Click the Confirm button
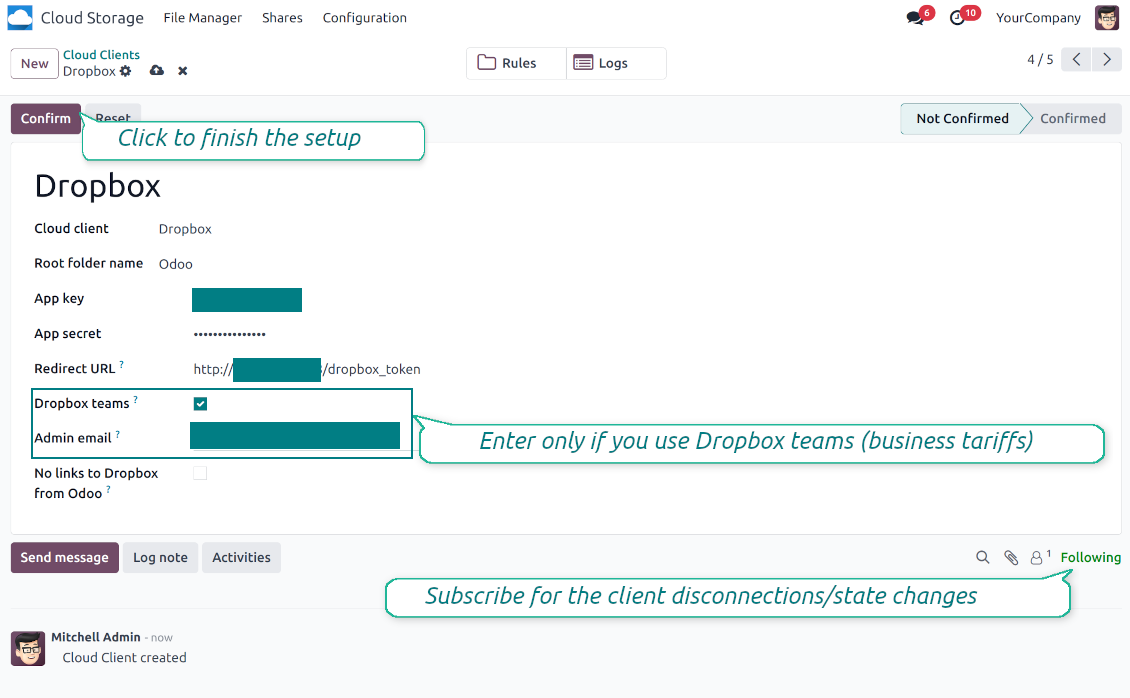 tap(45, 118)
